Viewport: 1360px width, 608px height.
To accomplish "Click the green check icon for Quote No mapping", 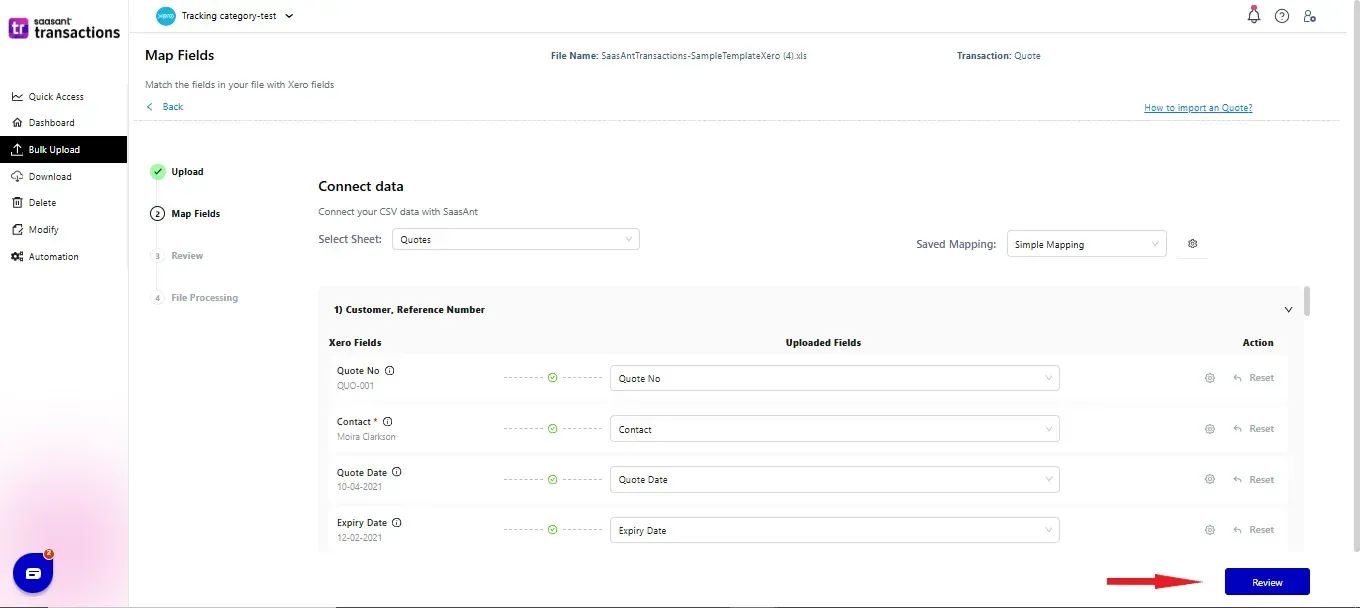I will (x=552, y=378).
